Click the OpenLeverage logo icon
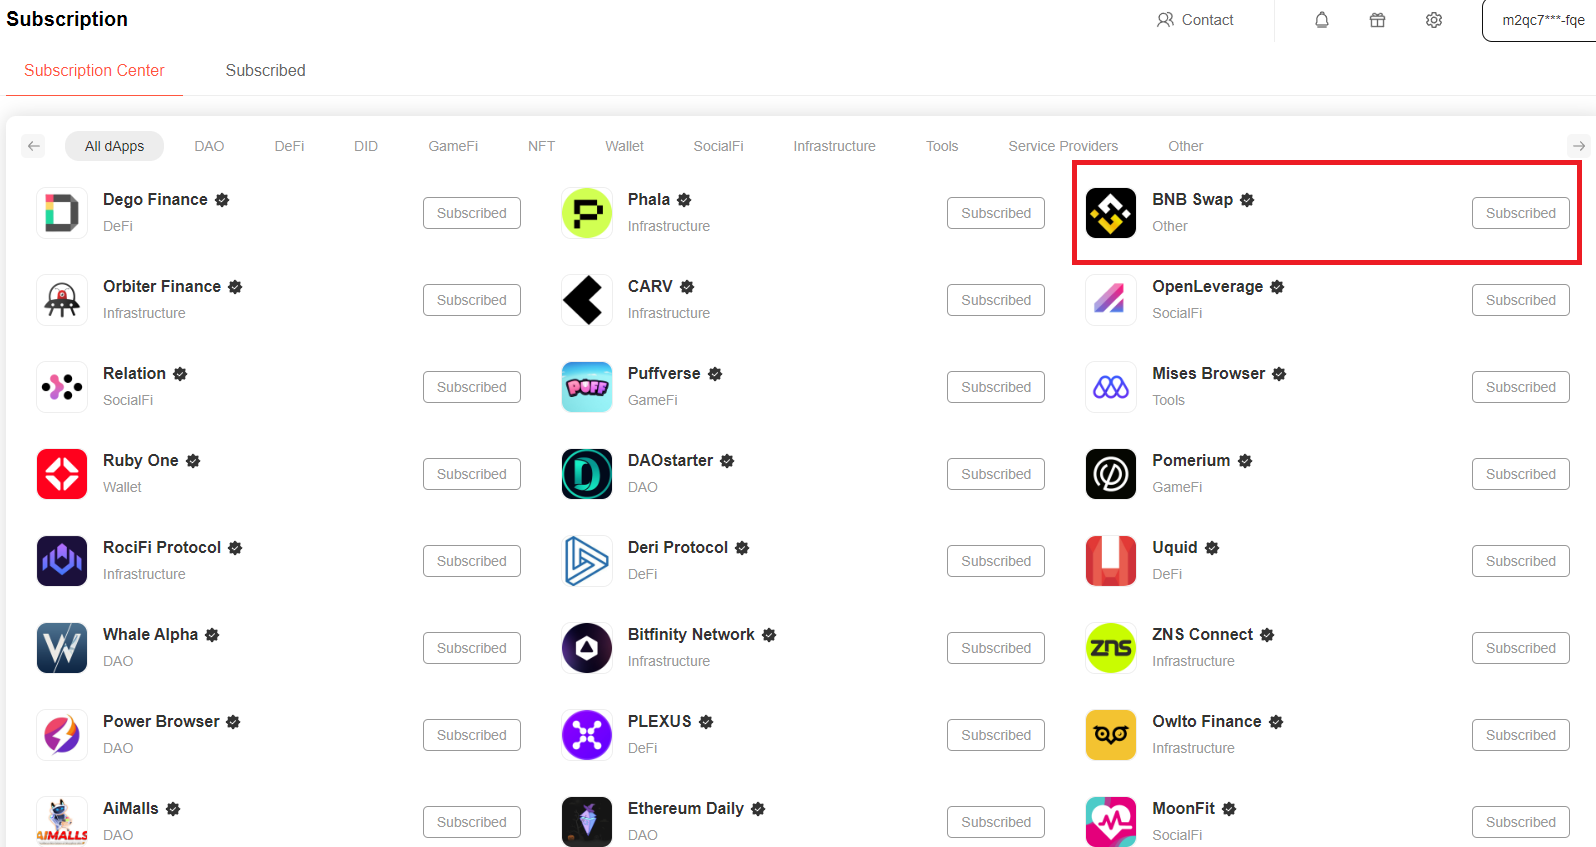The width and height of the screenshot is (1596, 847). (x=1111, y=300)
